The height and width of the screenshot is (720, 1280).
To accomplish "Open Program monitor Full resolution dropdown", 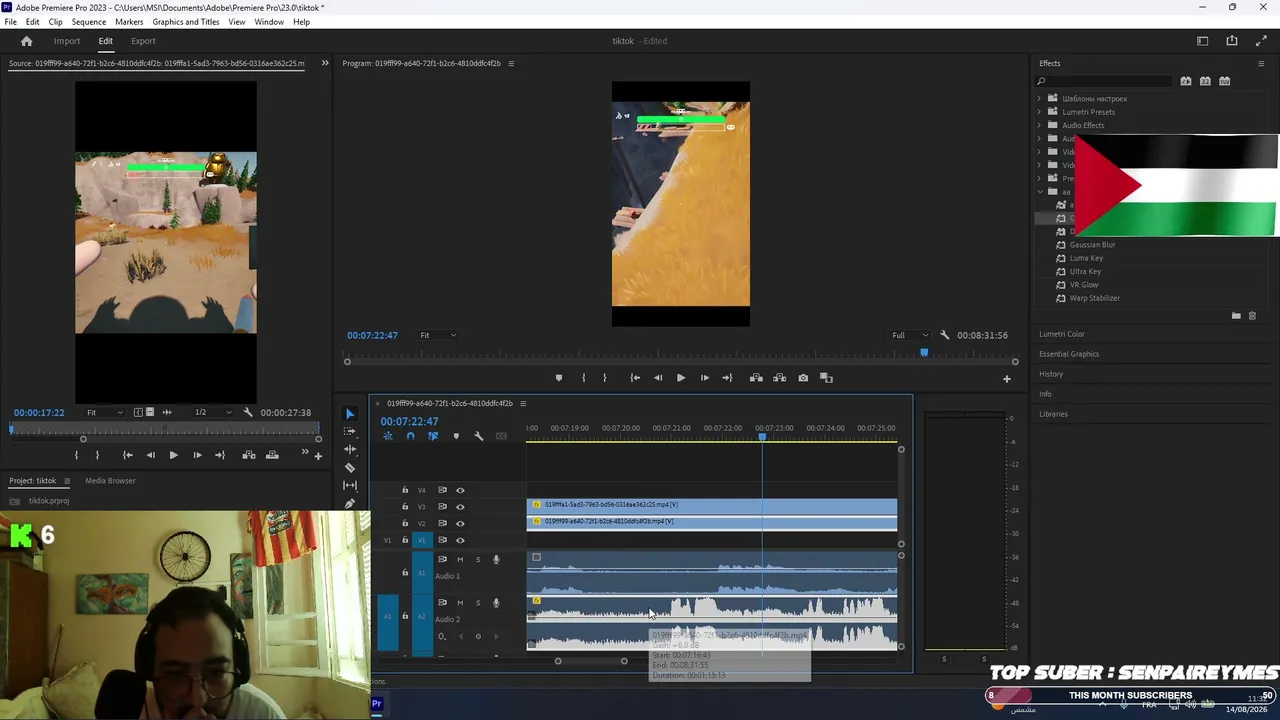I will (x=910, y=335).
